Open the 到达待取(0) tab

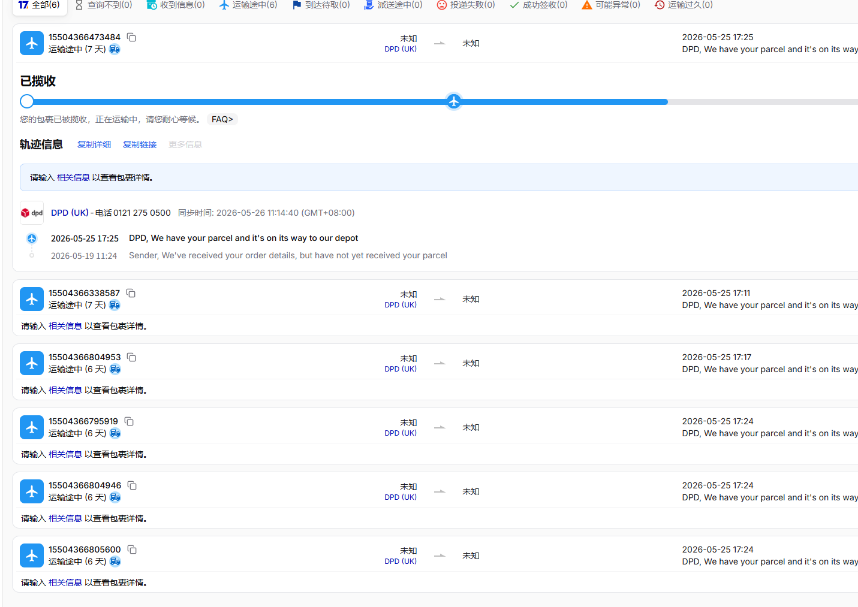pos(321,5)
